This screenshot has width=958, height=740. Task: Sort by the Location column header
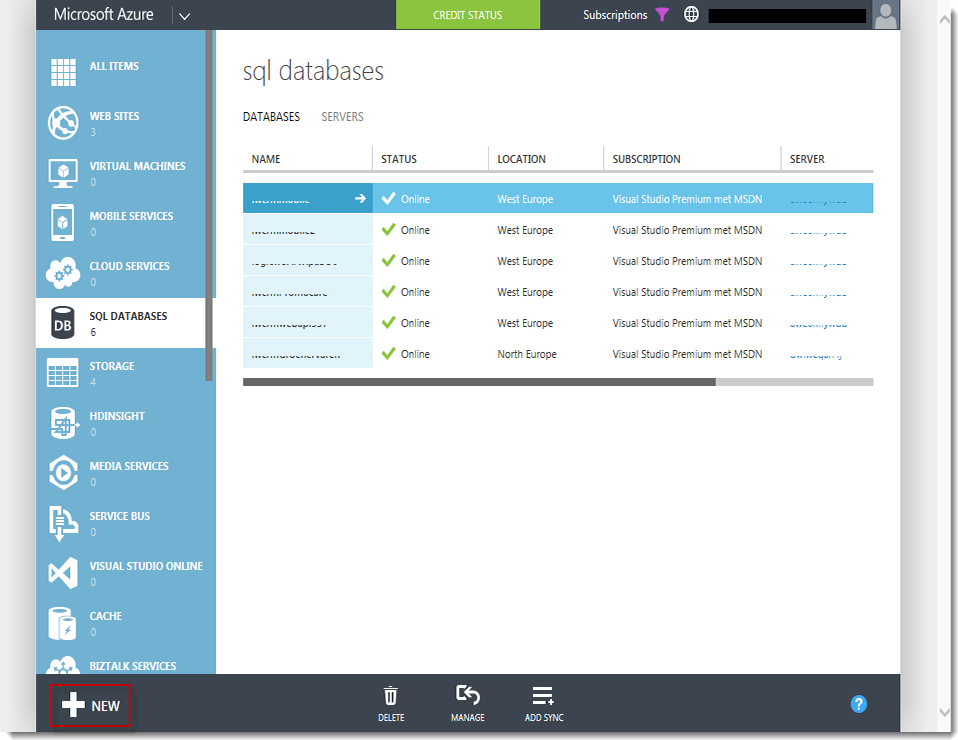[x=521, y=159]
